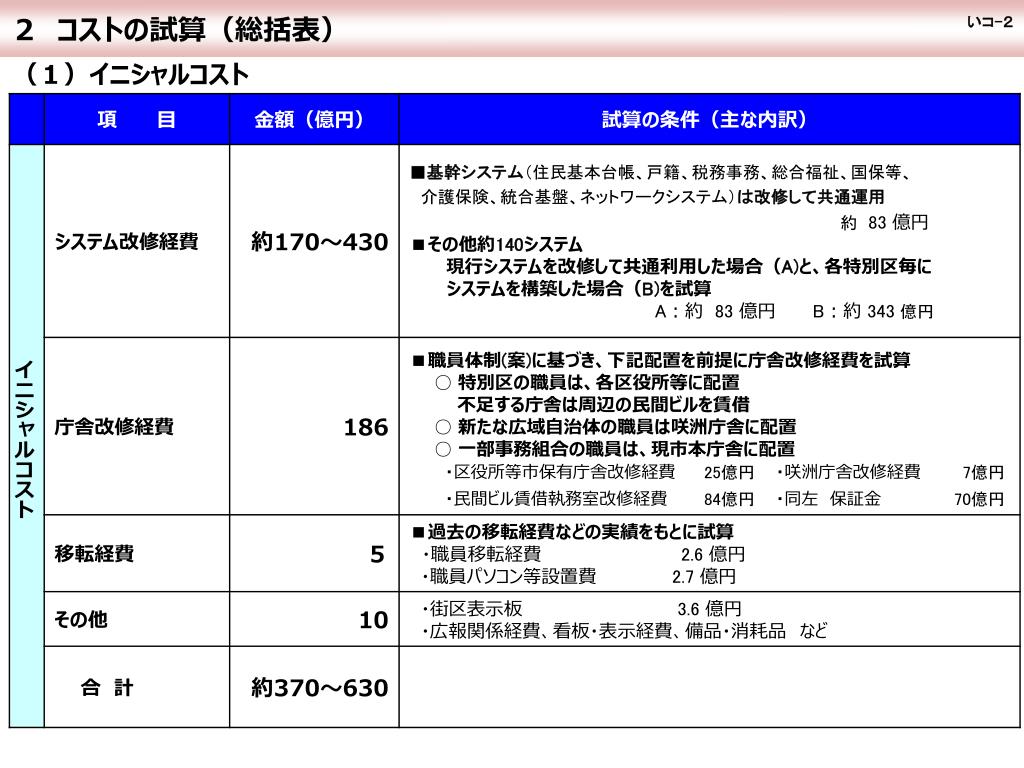Click the amount '5' in 移転経費 row
The image size is (1024, 768).
coord(377,555)
